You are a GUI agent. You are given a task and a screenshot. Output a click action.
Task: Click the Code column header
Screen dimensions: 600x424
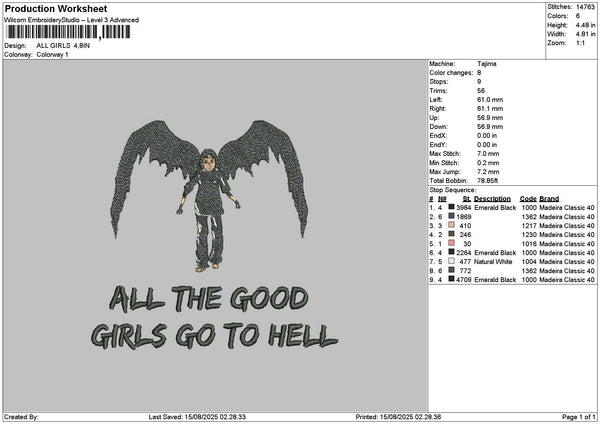point(528,198)
